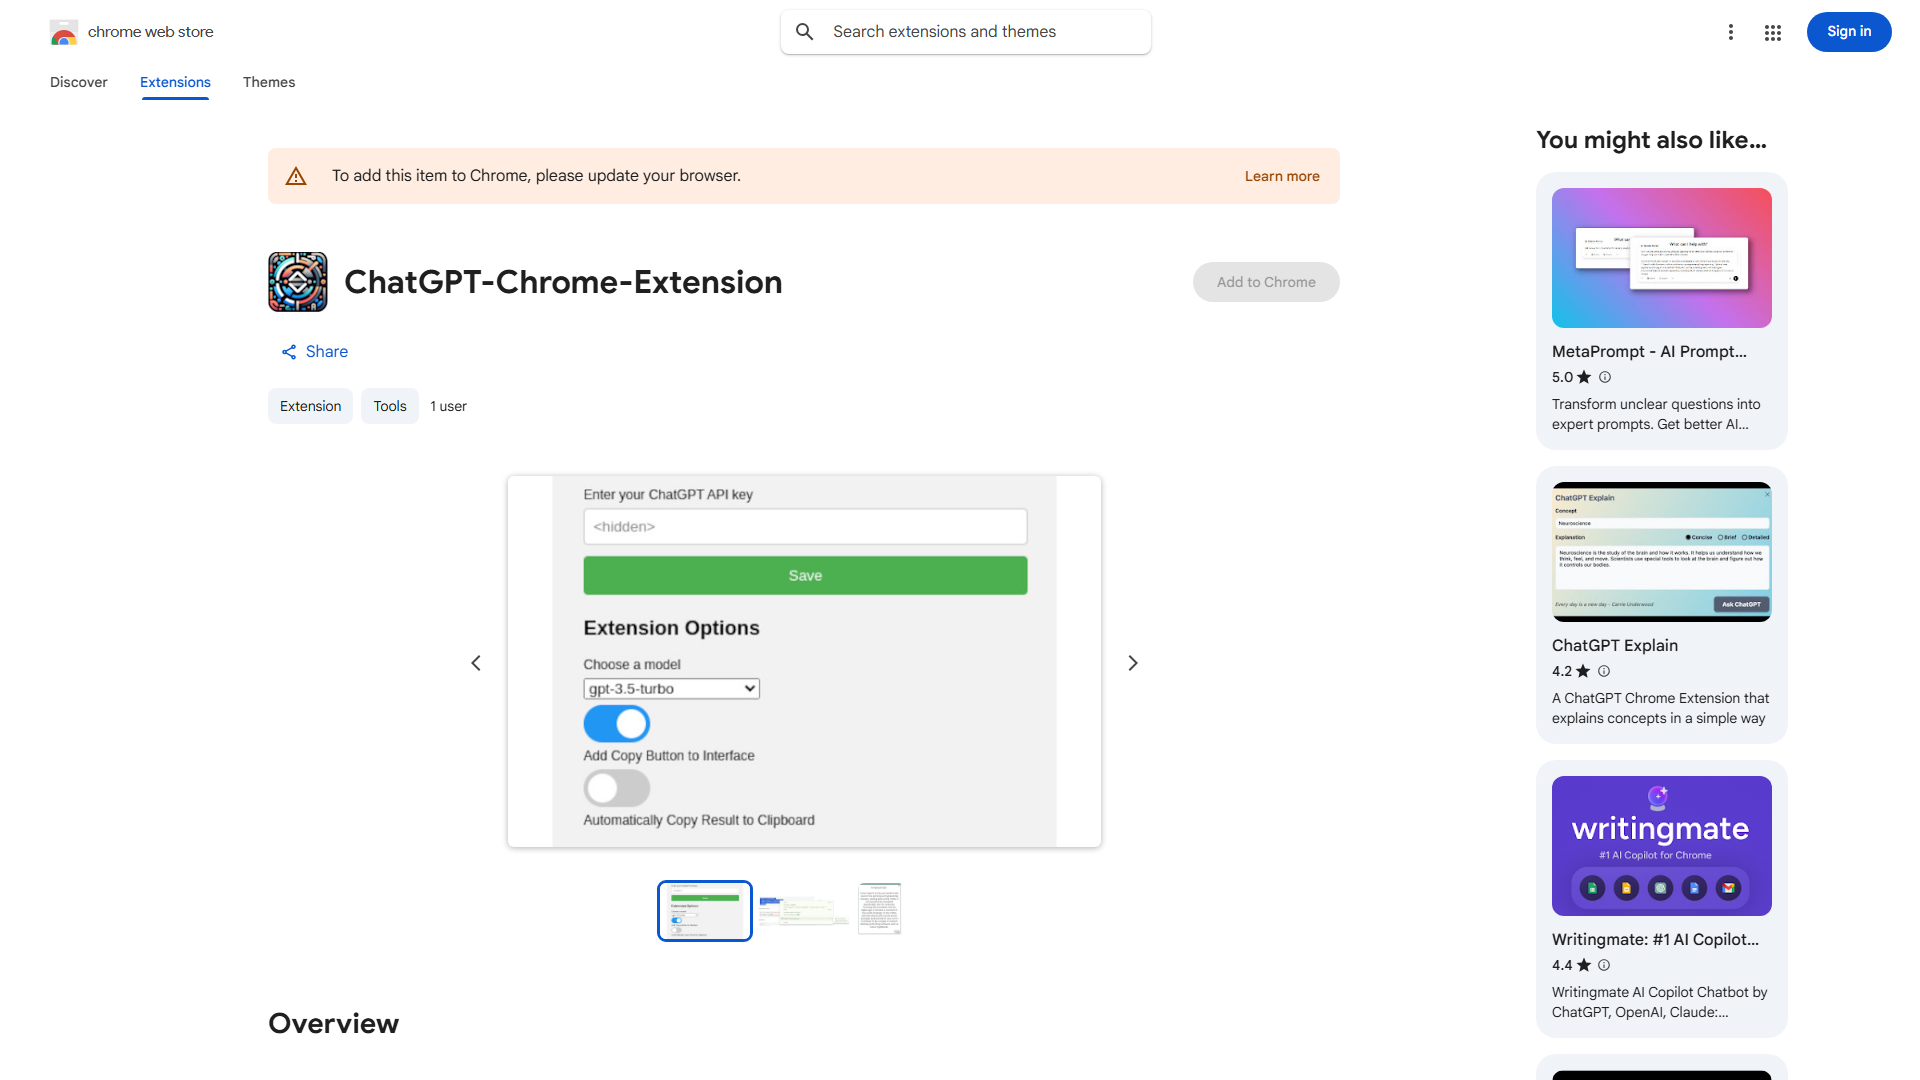Open the Google apps grid launcher

pos(1772,32)
